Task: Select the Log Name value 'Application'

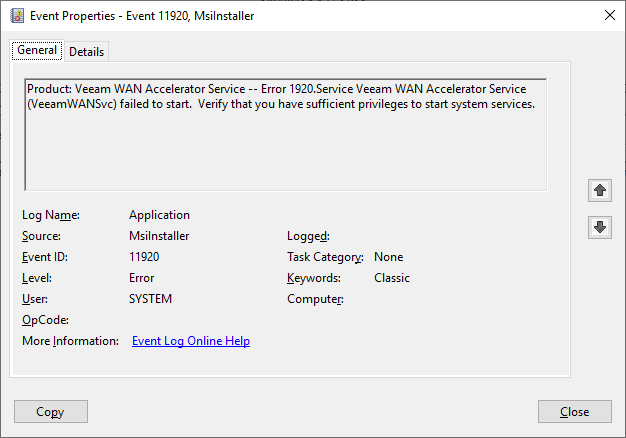Action: 159,215
